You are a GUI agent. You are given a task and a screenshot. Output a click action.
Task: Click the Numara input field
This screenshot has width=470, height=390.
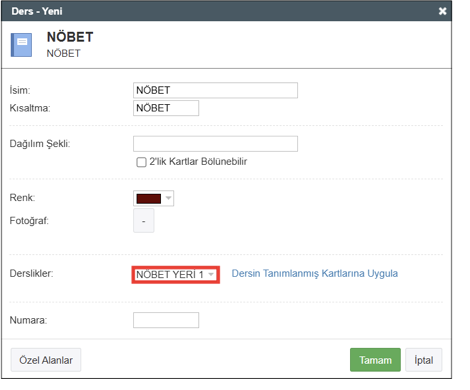(166, 320)
